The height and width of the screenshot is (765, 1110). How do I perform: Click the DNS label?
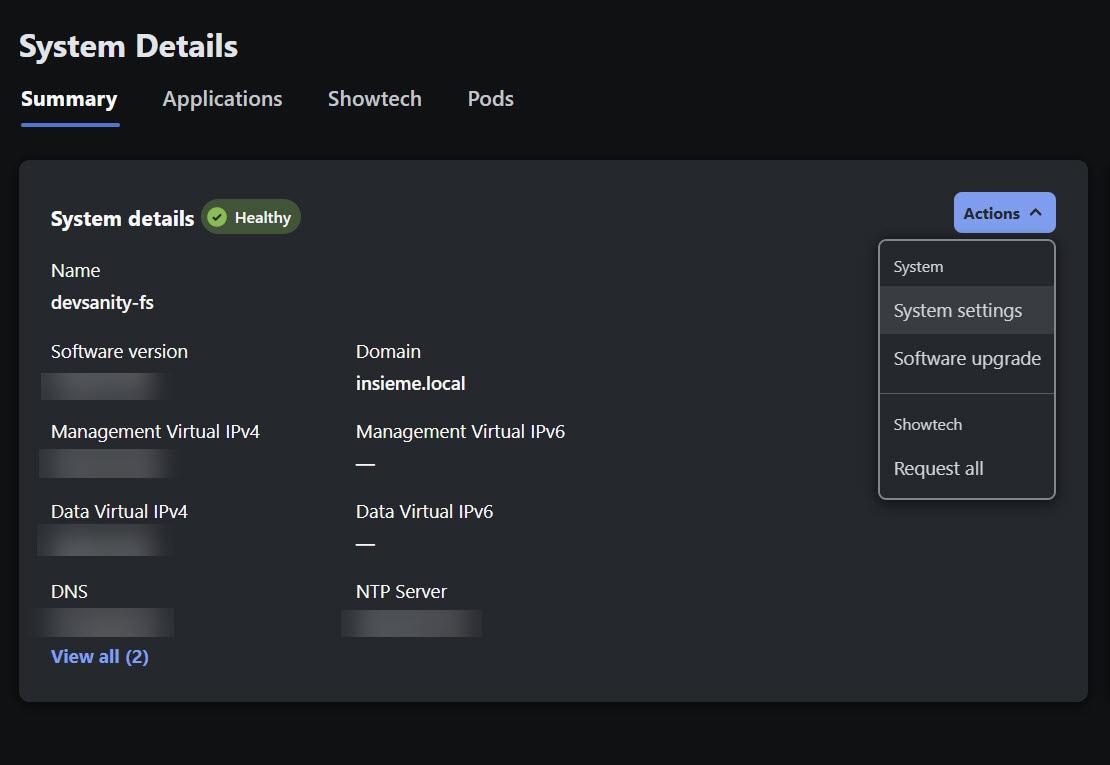[x=69, y=592]
